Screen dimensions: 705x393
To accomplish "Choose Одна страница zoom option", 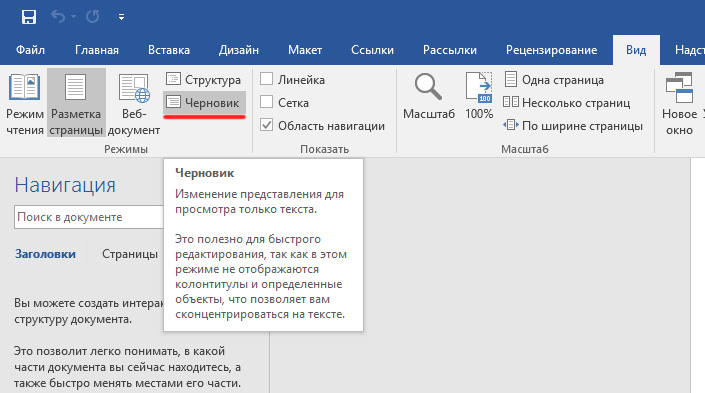I will [554, 80].
